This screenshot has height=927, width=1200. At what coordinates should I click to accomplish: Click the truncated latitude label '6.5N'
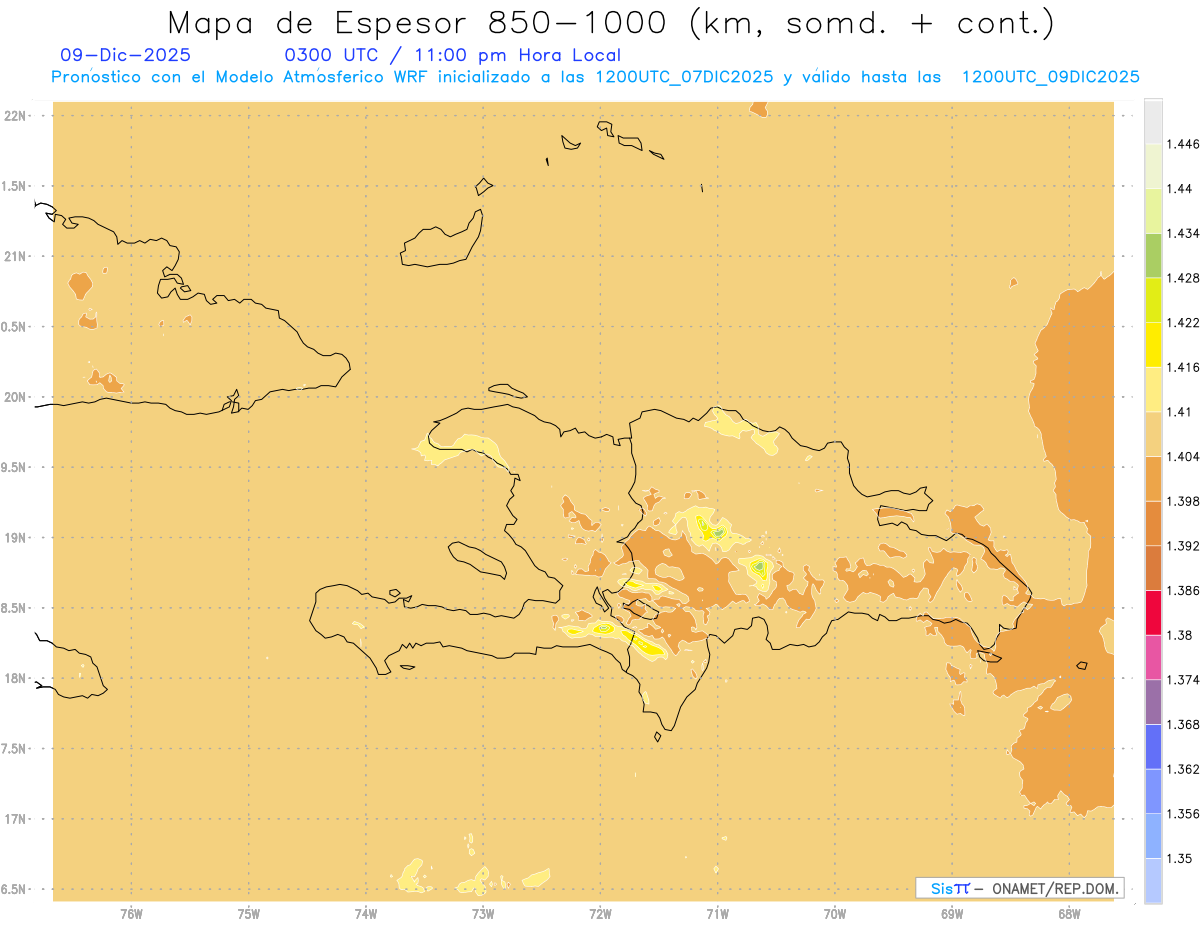pyautogui.click(x=13, y=889)
